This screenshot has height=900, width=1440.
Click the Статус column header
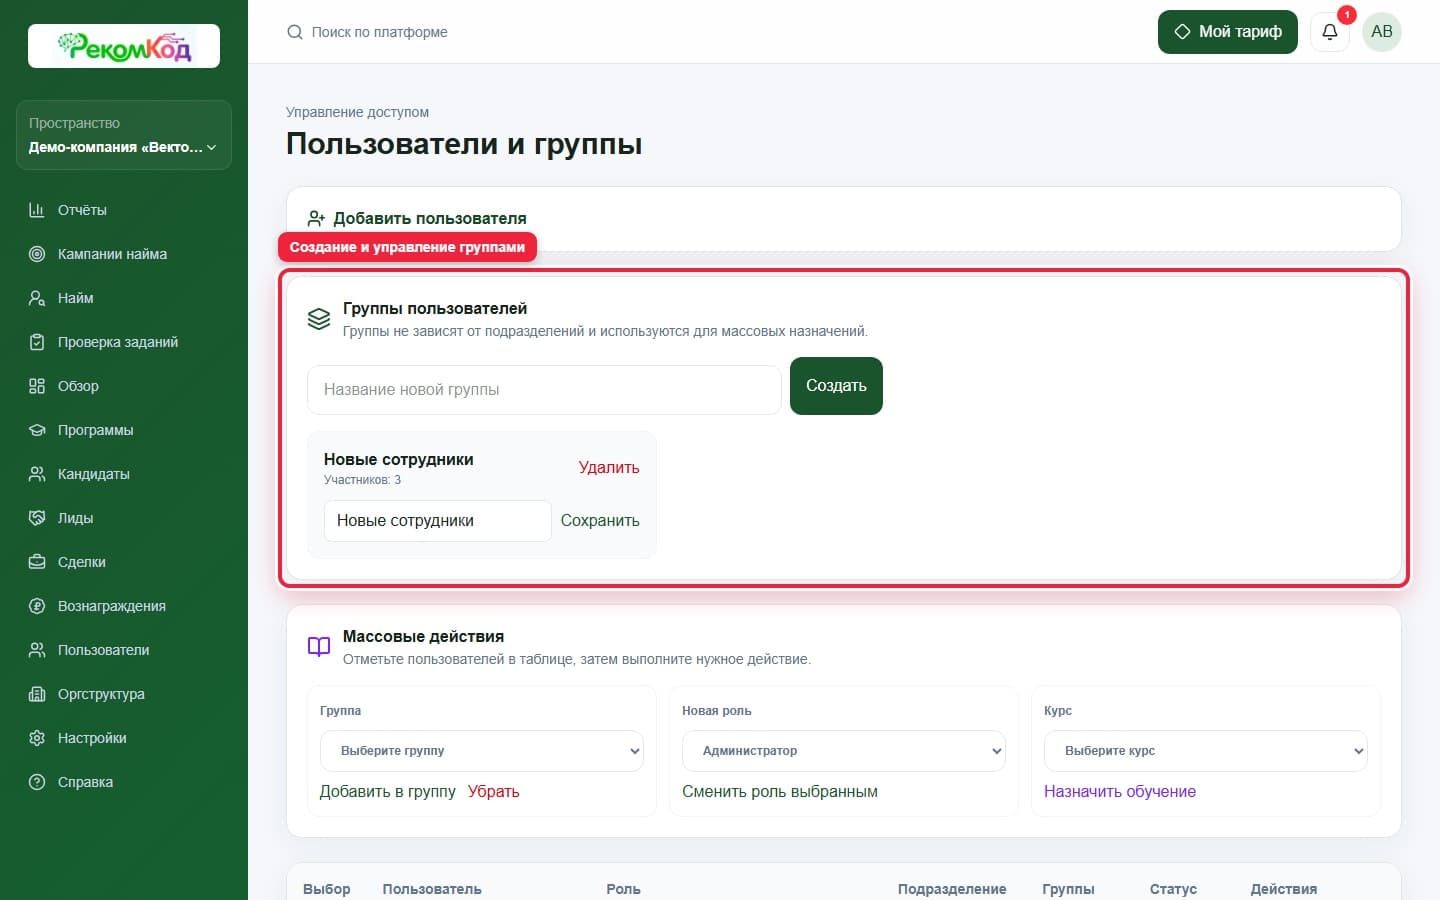tap(1173, 889)
